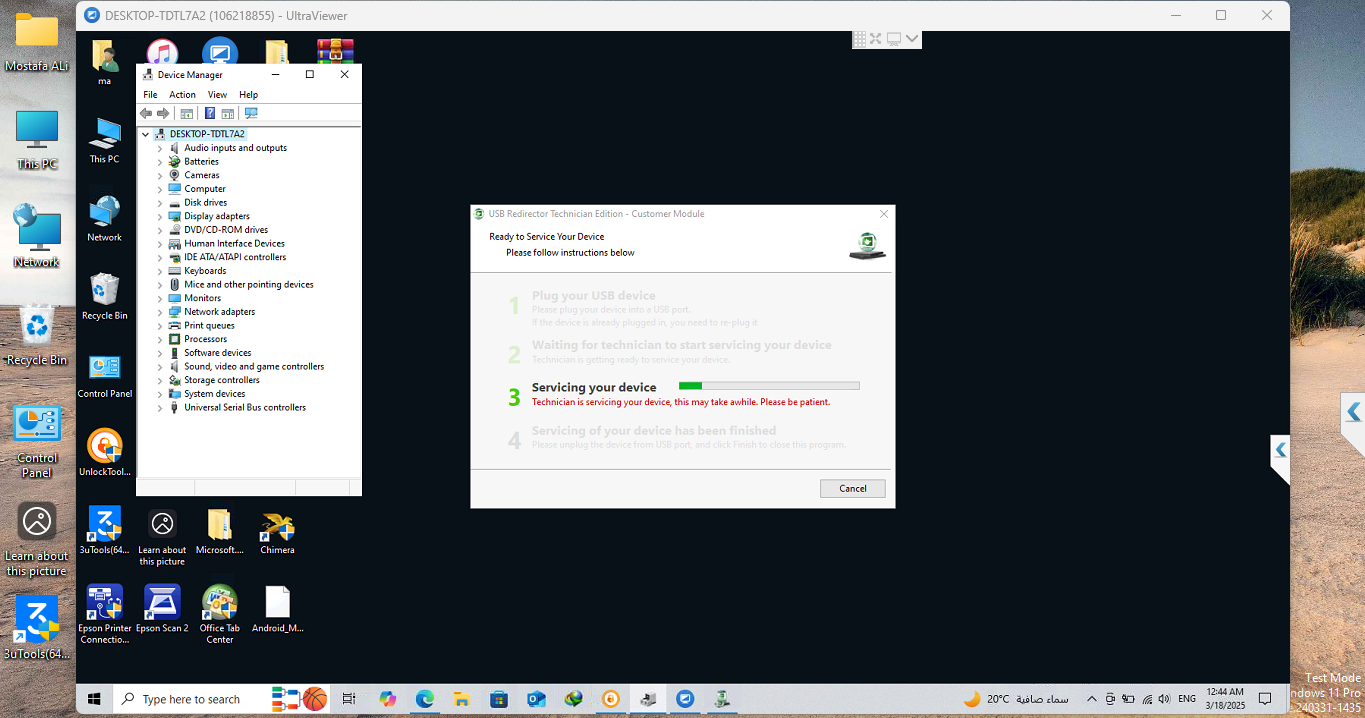Scan for hardware changes via monitor icon
This screenshot has width=1365, height=718.
pyautogui.click(x=251, y=113)
